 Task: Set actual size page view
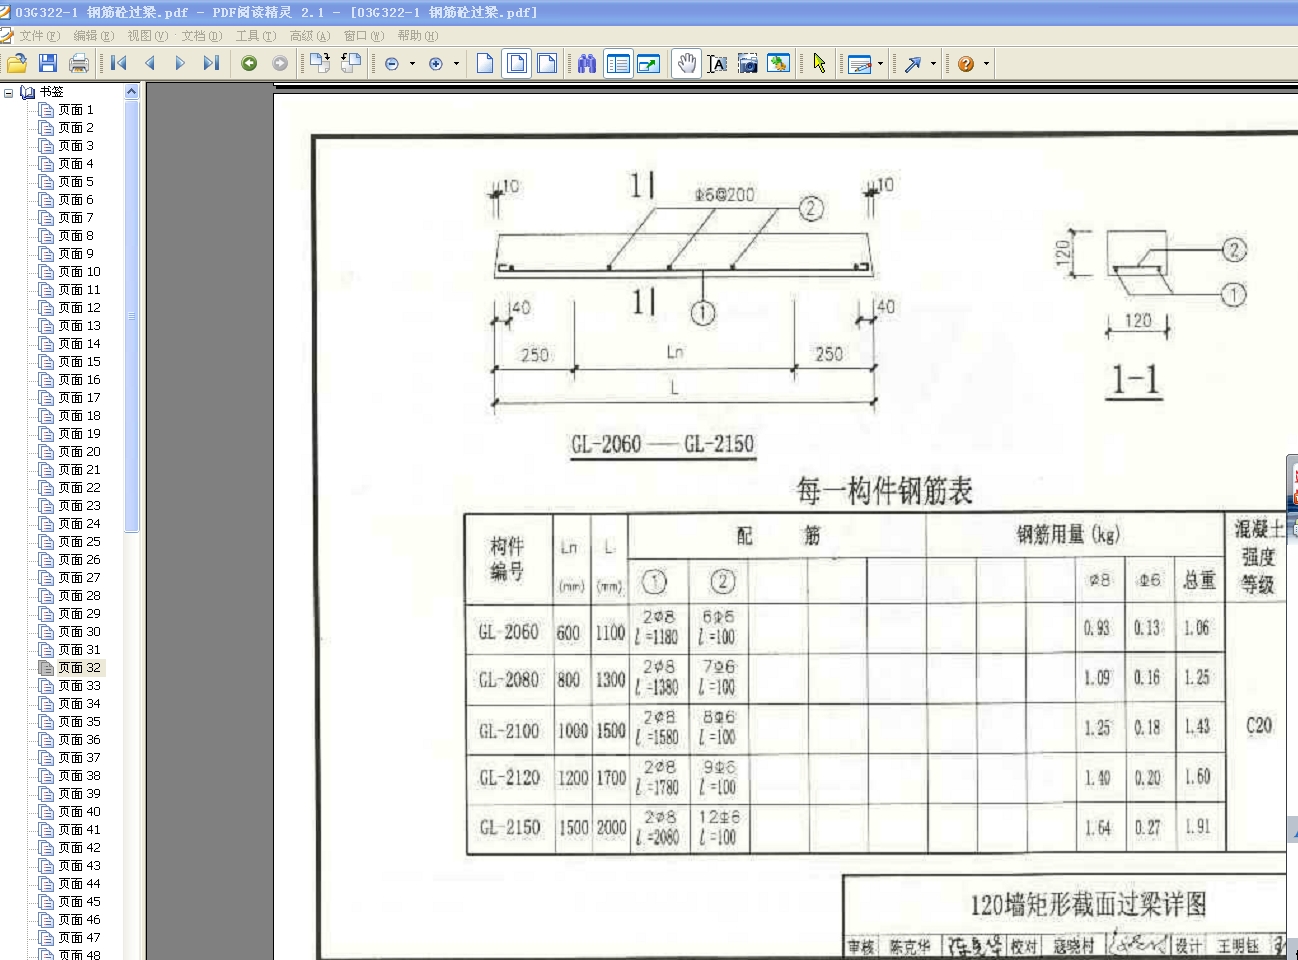coord(485,64)
